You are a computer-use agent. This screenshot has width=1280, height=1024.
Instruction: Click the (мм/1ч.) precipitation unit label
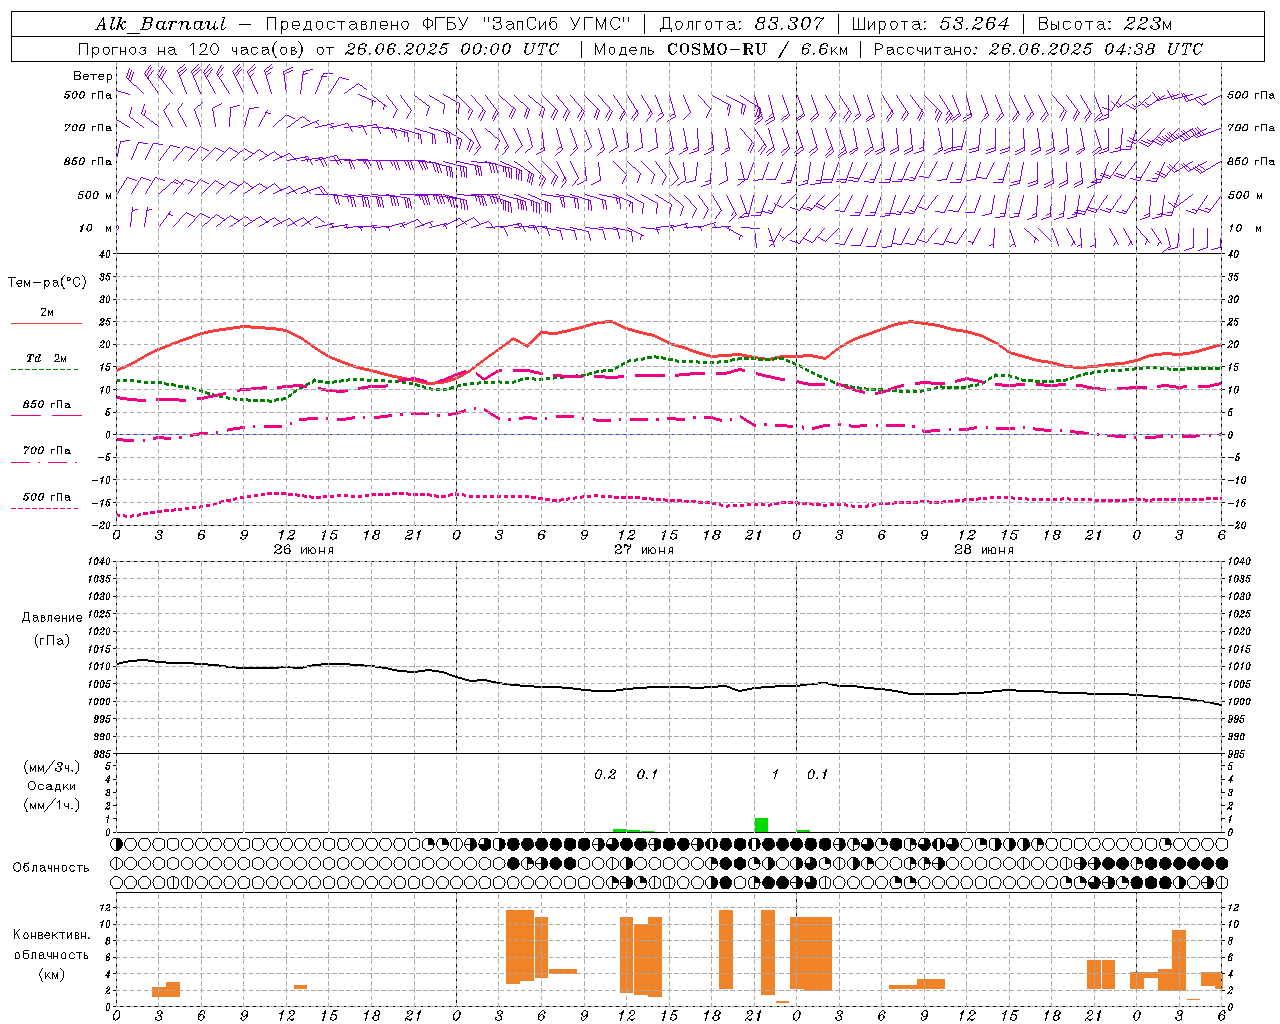pos(52,805)
